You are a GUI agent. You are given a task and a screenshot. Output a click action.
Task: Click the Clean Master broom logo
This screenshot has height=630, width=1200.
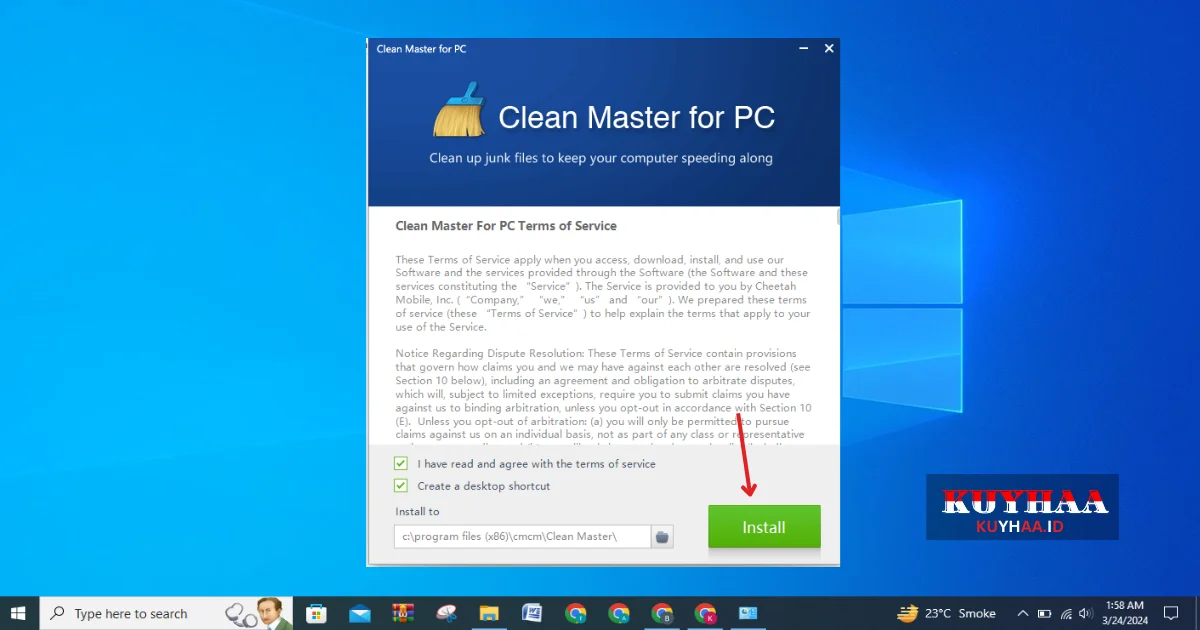tap(459, 110)
